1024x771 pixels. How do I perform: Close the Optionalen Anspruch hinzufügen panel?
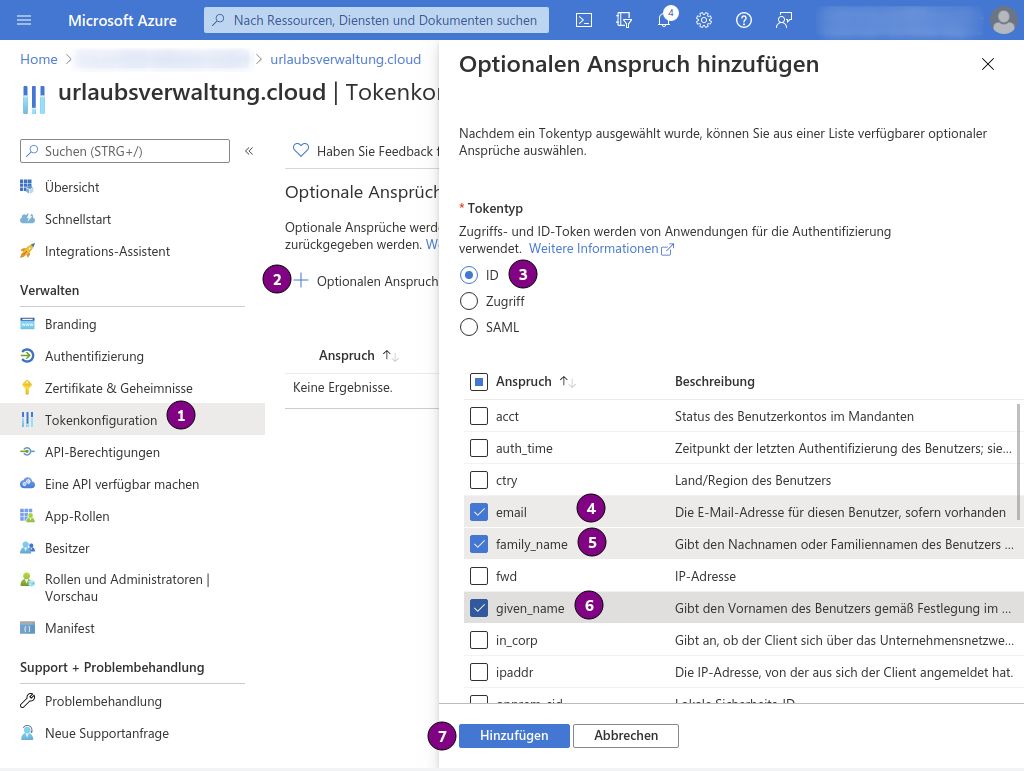(x=987, y=64)
